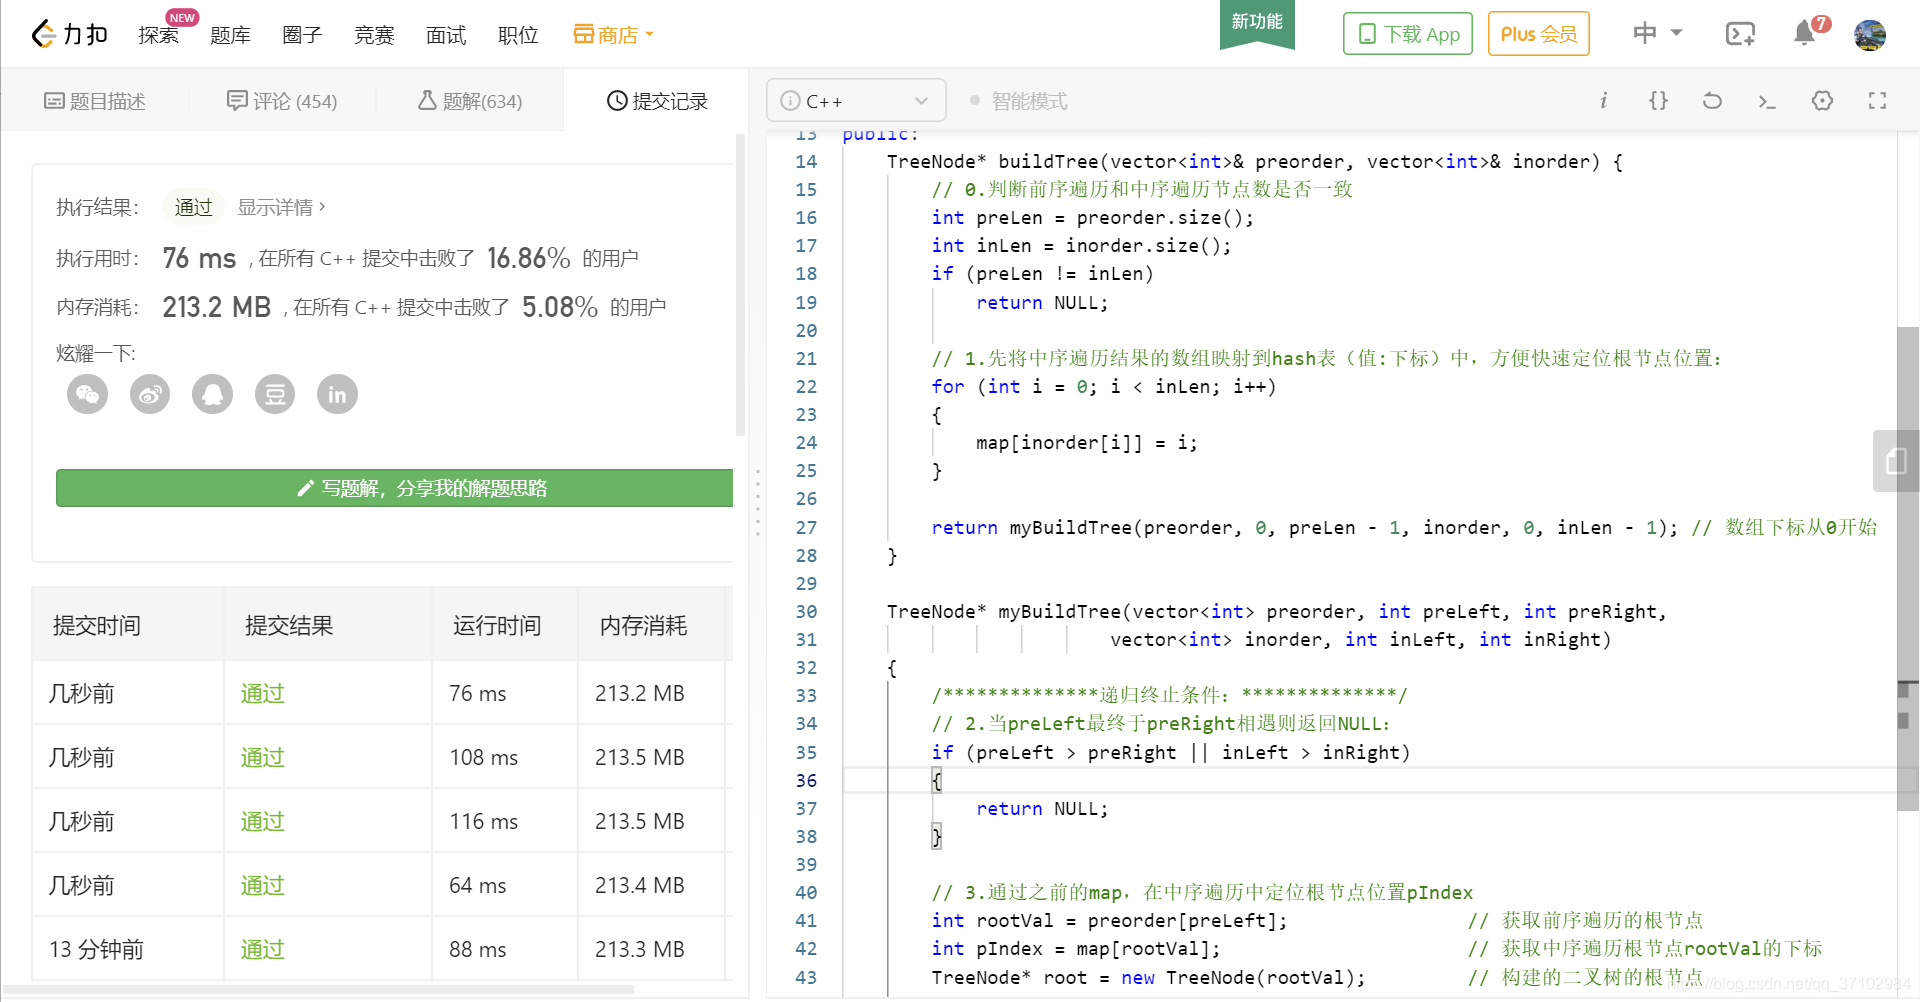The width and height of the screenshot is (1920, 1002).
Task: Click the format code braces icon
Action: (x=1658, y=101)
